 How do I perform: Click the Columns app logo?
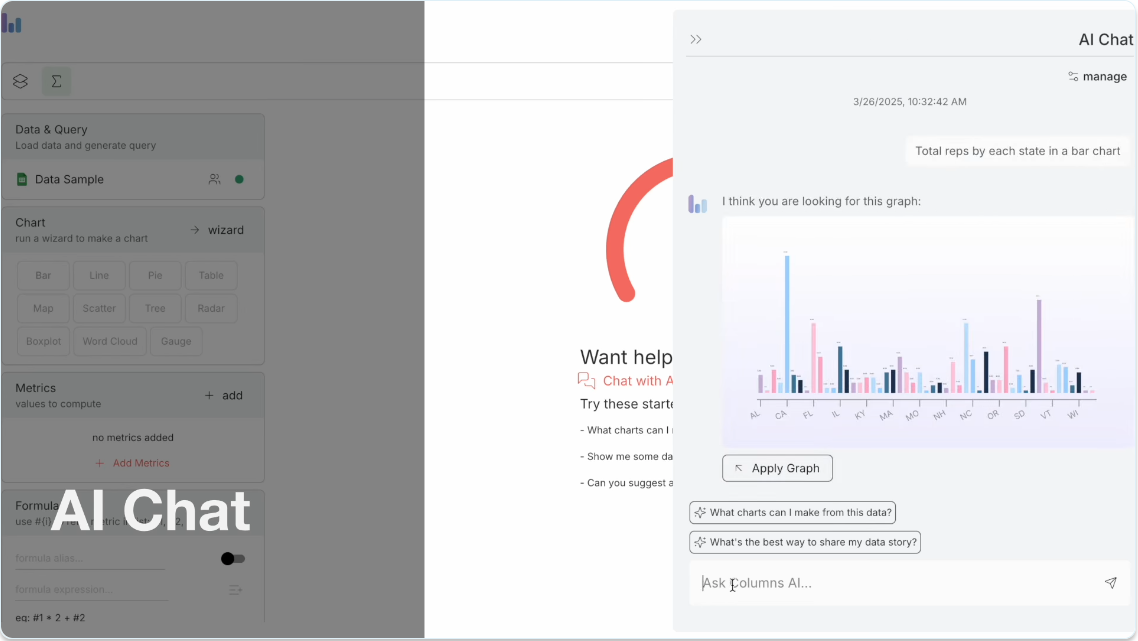12,24
